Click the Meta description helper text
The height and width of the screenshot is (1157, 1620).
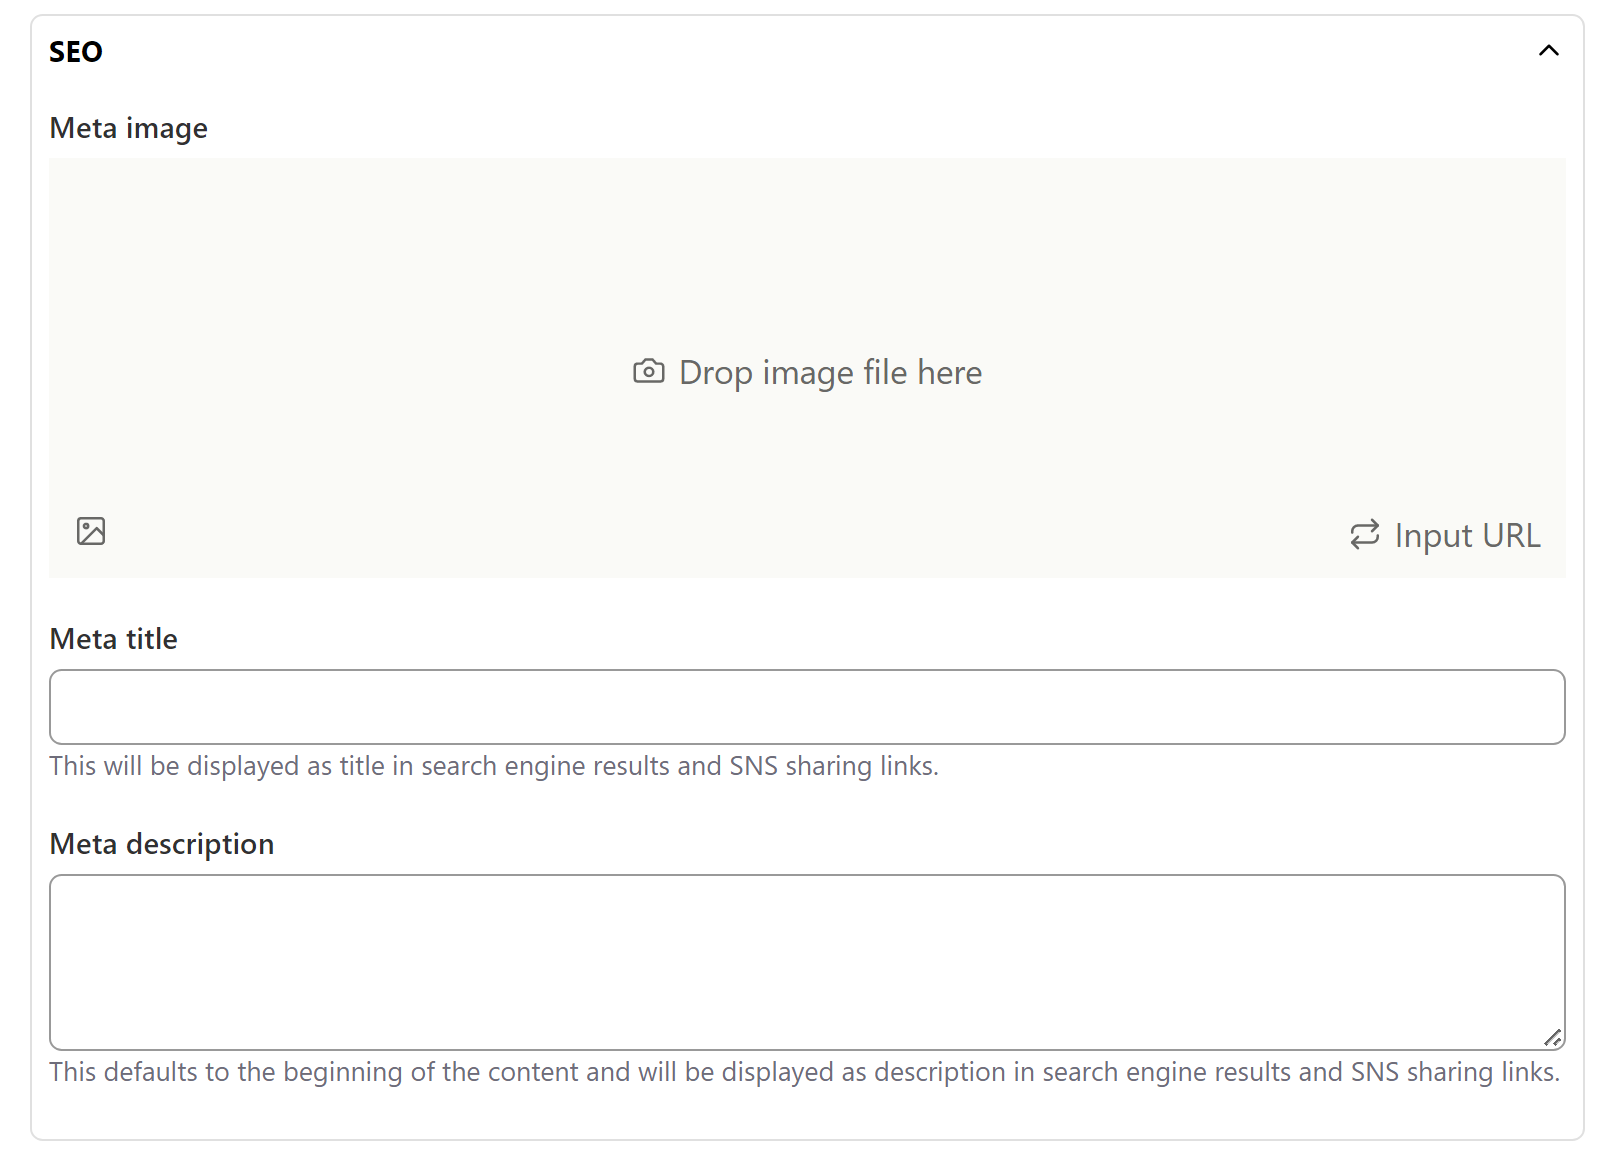click(x=805, y=1072)
